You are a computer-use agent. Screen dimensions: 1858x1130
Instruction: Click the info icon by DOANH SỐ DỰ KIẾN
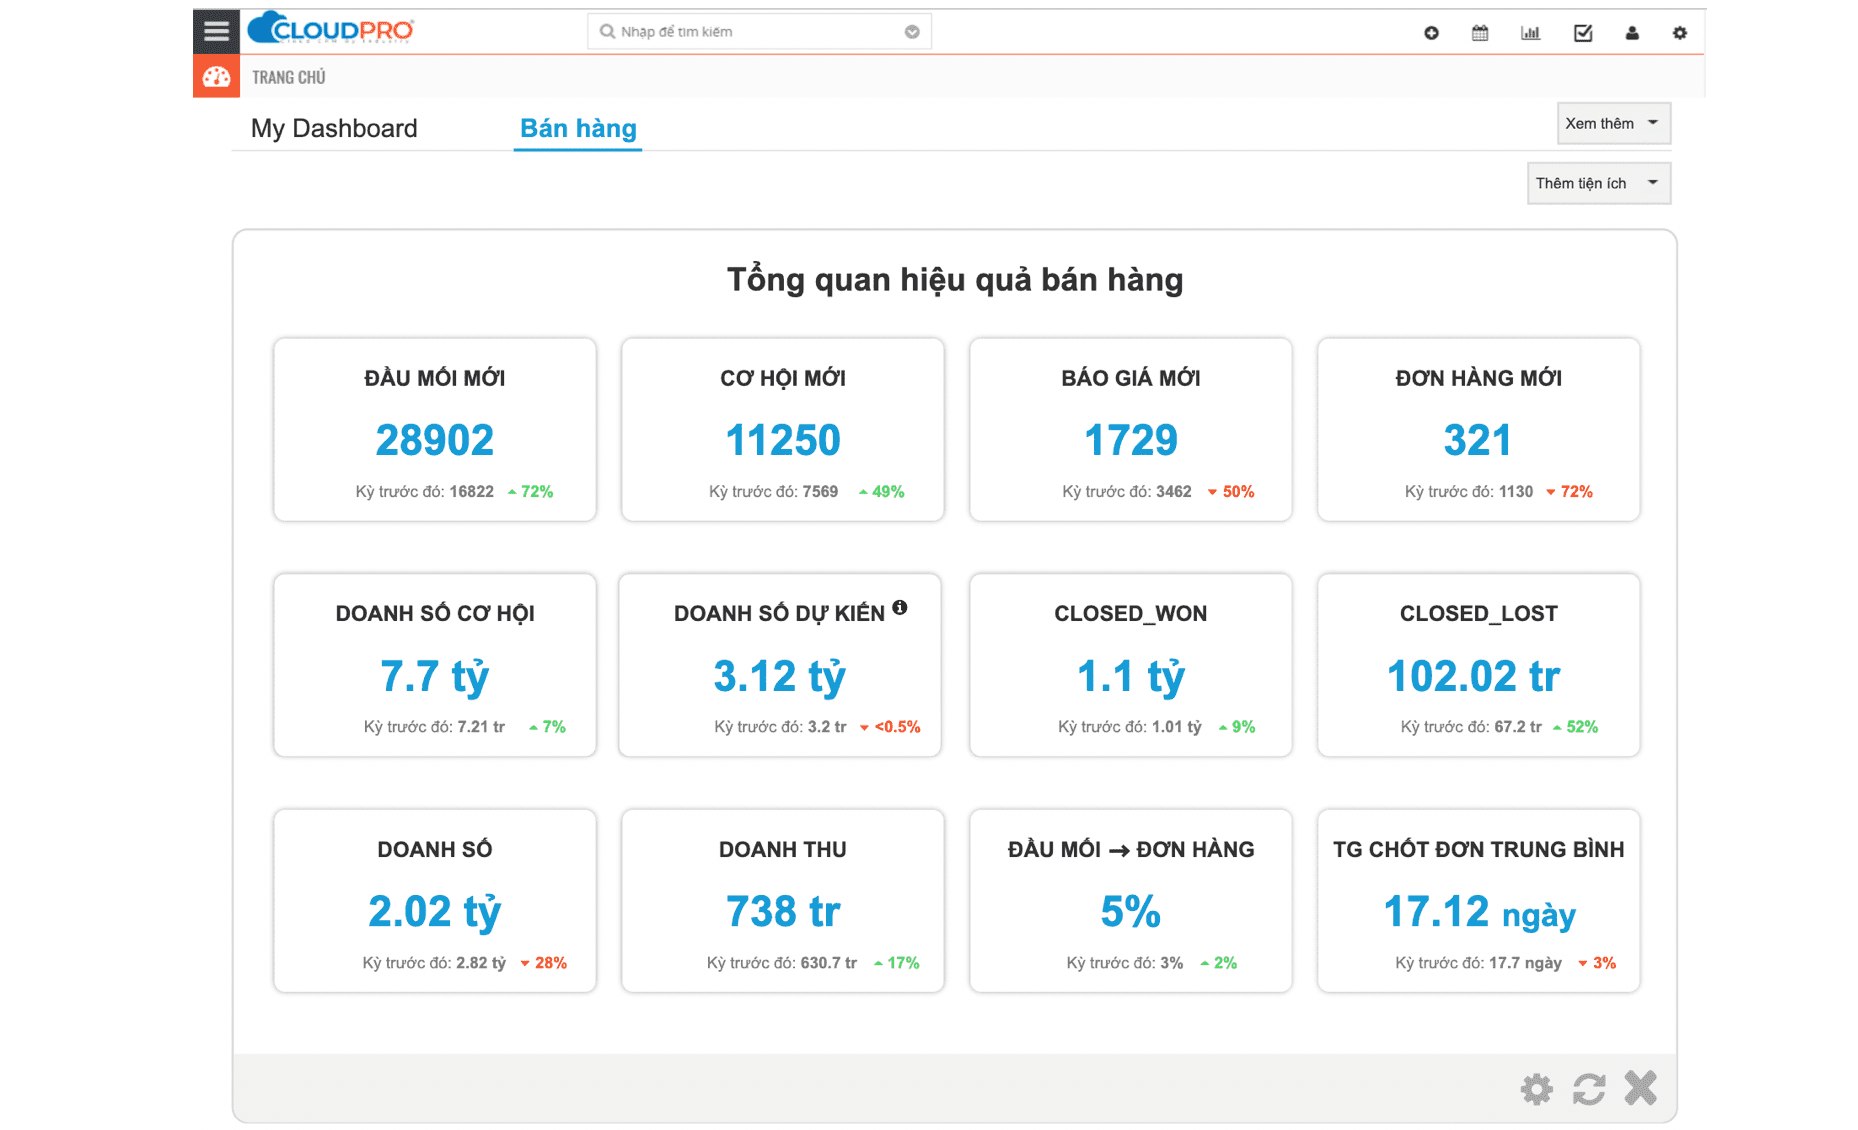pyautogui.click(x=900, y=607)
